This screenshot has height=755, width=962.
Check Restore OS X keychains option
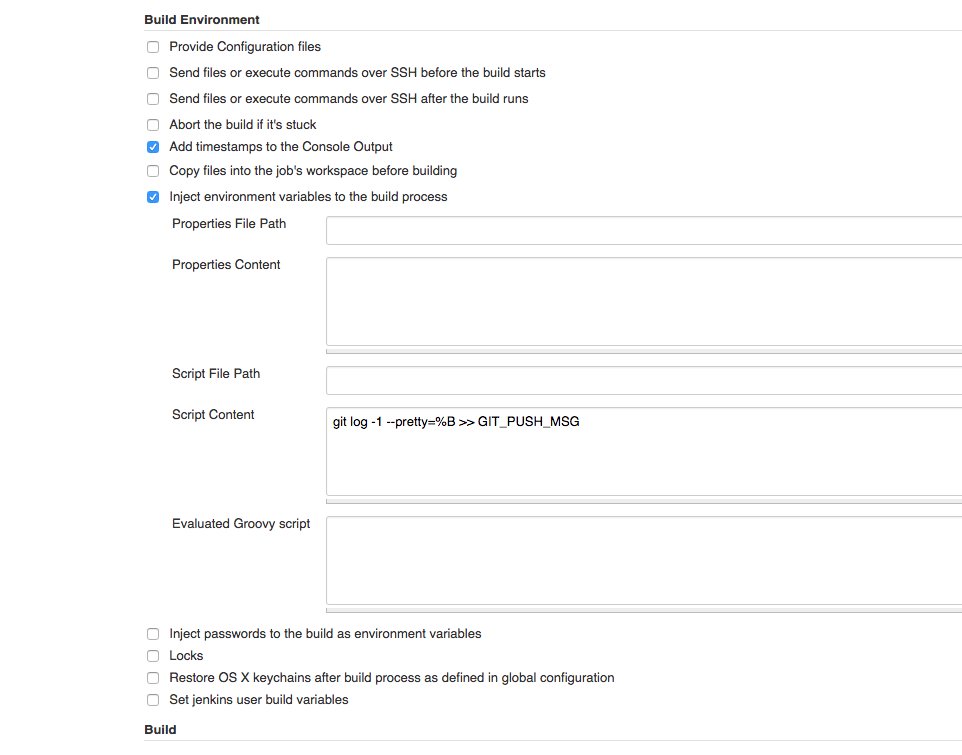coord(153,678)
